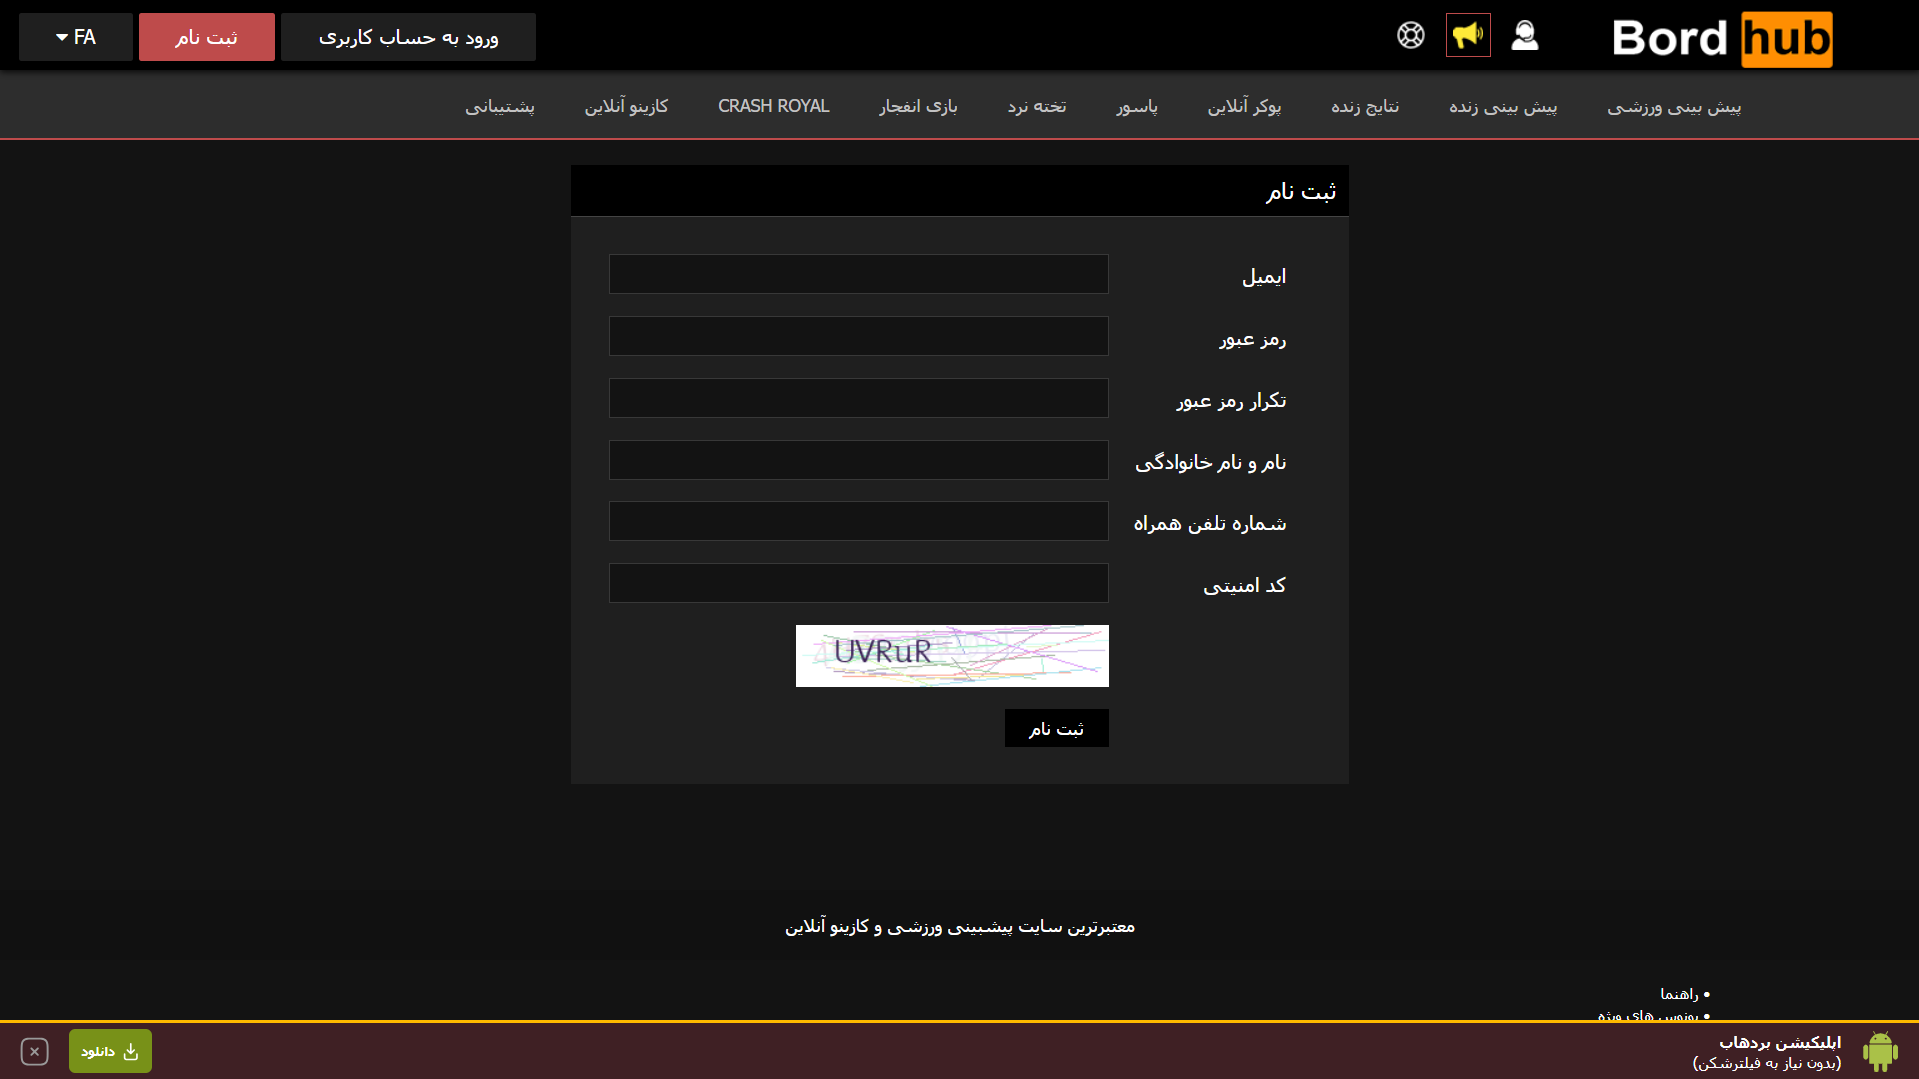
Task: Click the red ثبت نام header button
Action: [207, 37]
